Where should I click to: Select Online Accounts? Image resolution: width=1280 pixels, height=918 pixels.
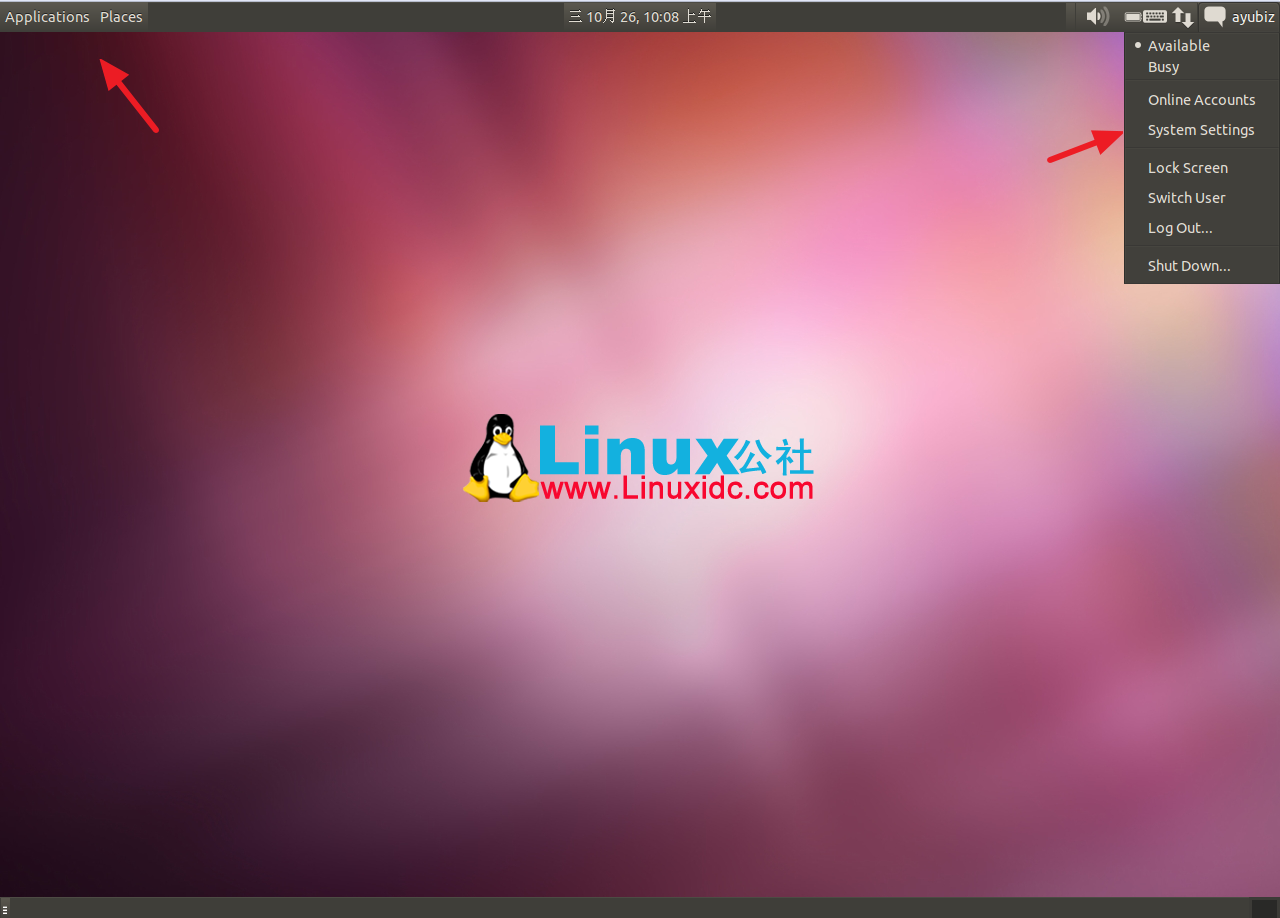[1201, 99]
